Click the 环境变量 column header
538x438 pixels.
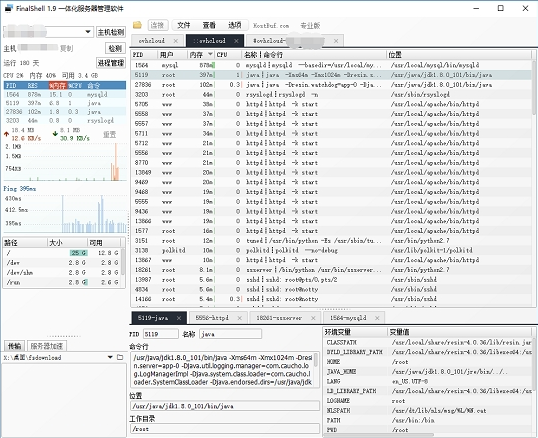(355, 332)
